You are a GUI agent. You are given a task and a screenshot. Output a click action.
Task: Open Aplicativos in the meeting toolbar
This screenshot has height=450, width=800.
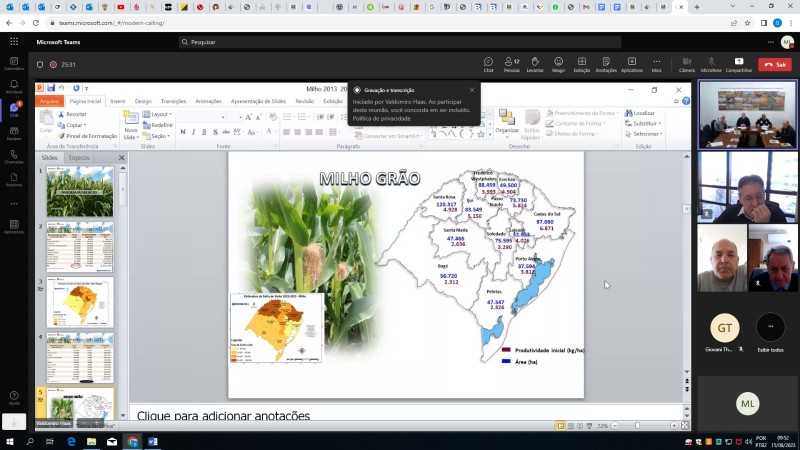click(x=632, y=64)
